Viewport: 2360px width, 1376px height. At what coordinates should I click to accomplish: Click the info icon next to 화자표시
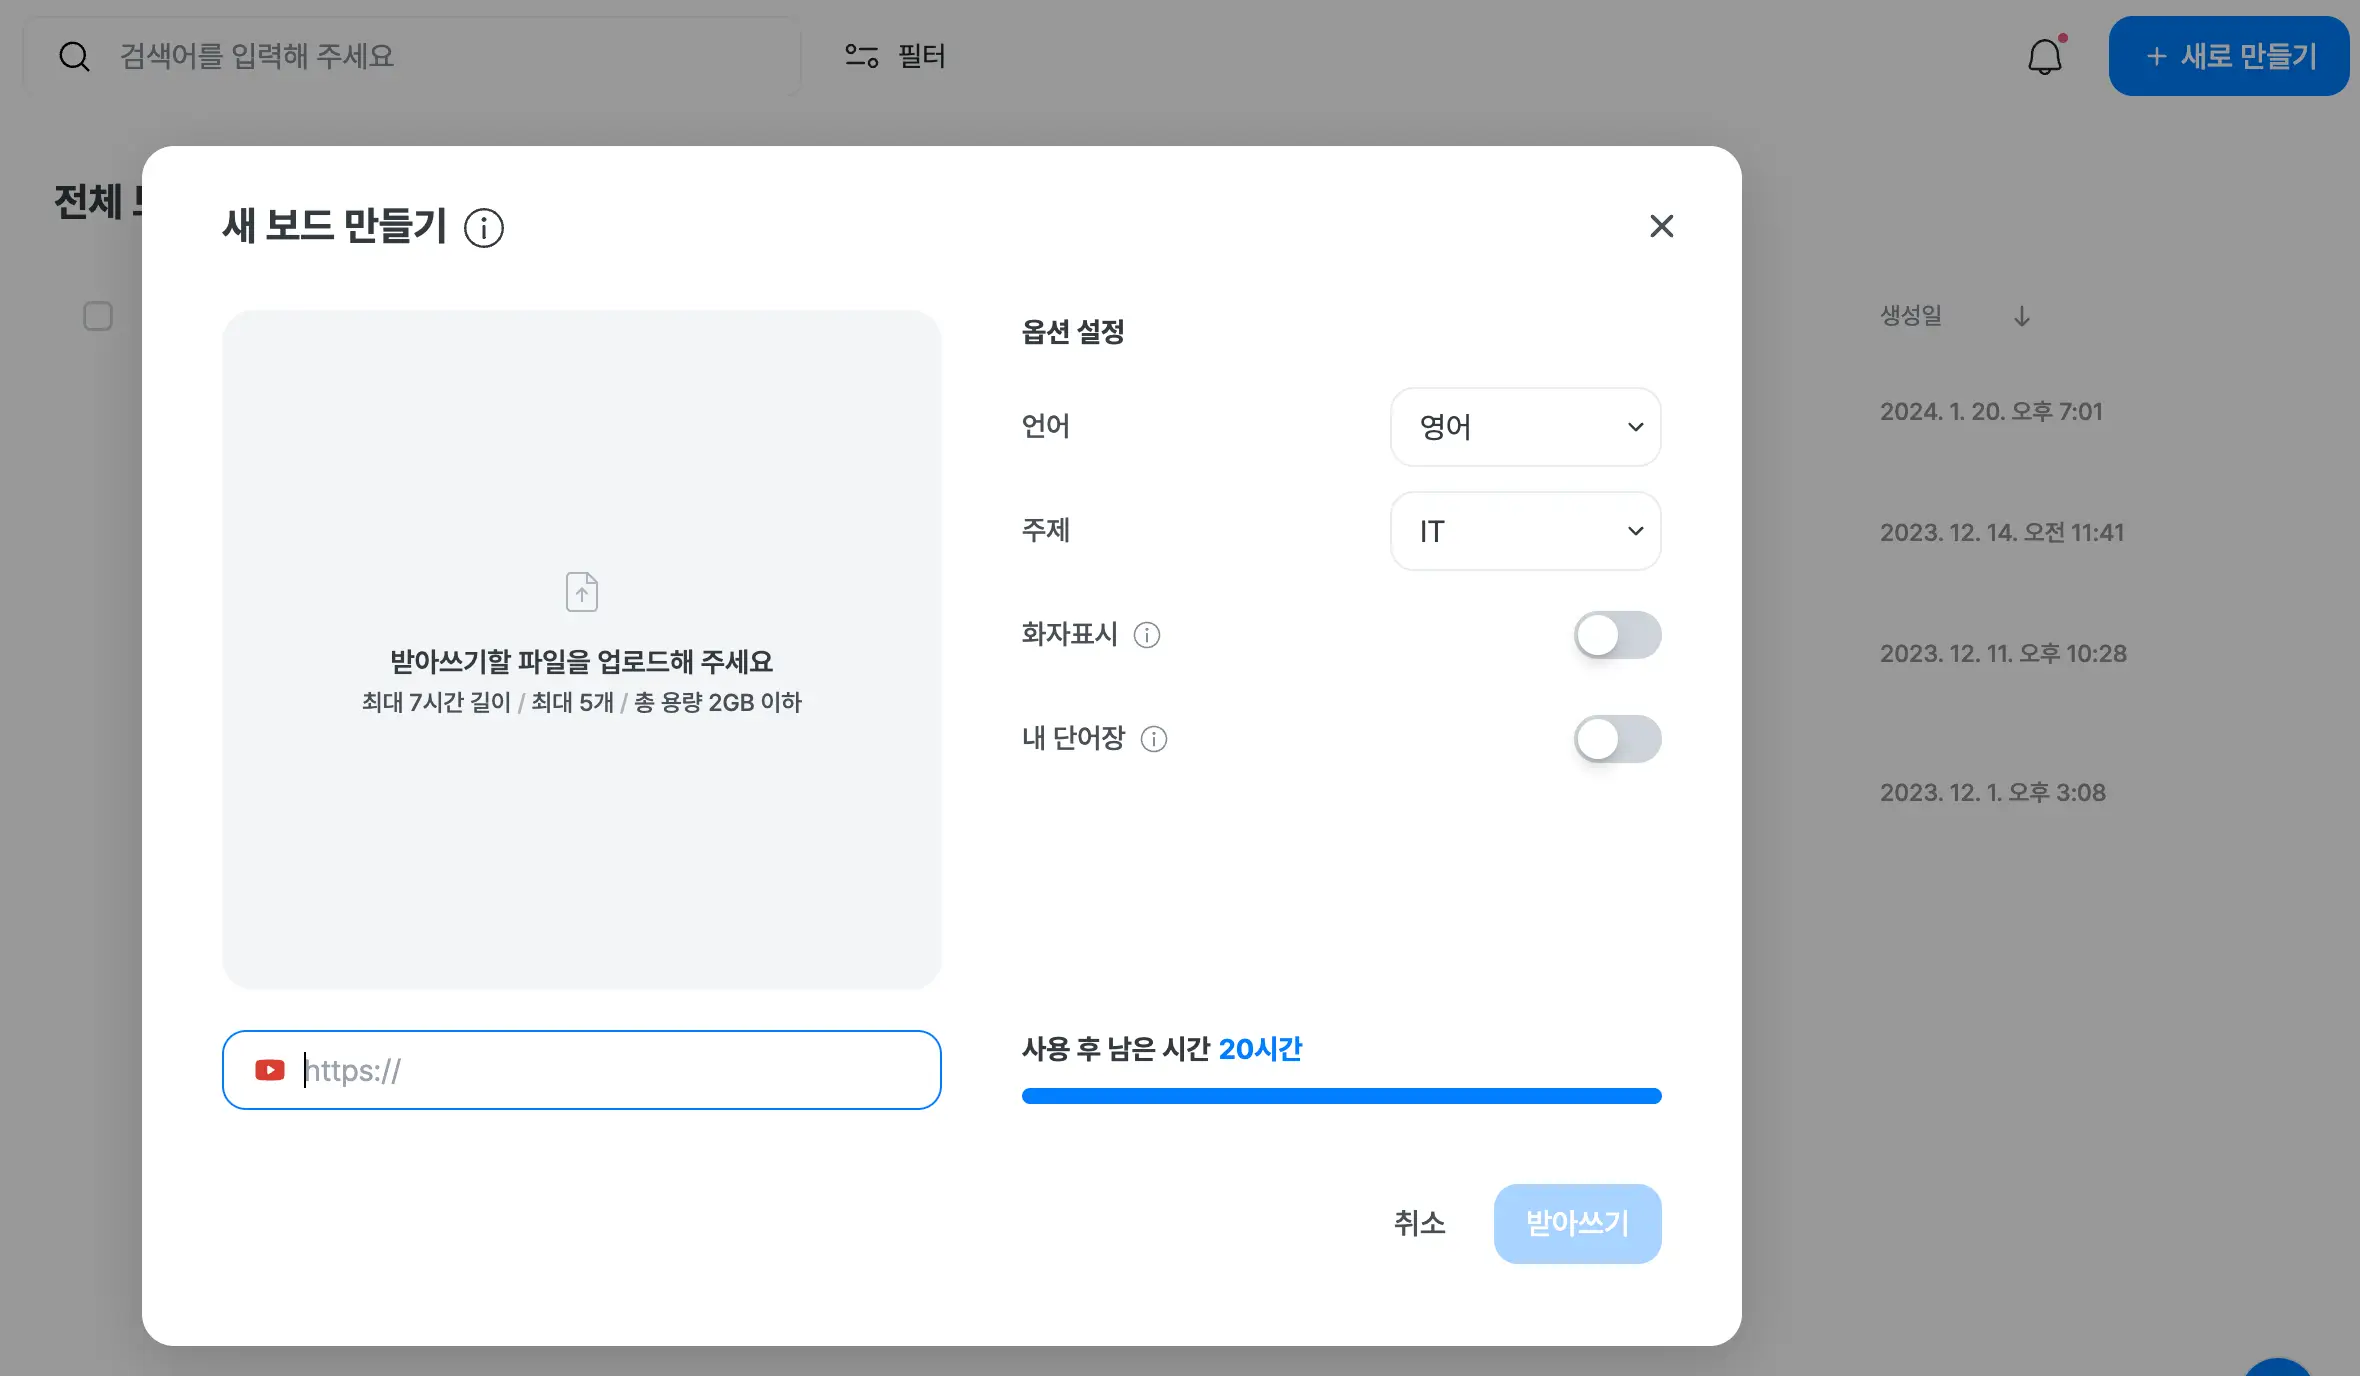(1147, 635)
